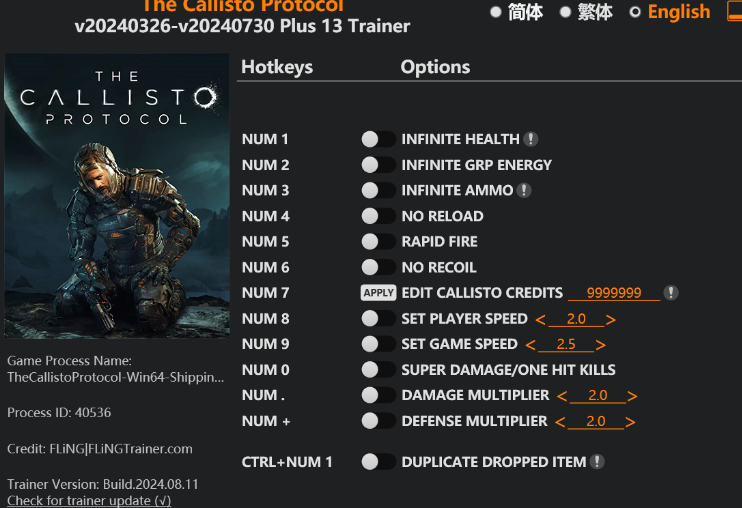The image size is (742, 508).
Task: Click the player speed value 2.0
Action: tap(576, 319)
